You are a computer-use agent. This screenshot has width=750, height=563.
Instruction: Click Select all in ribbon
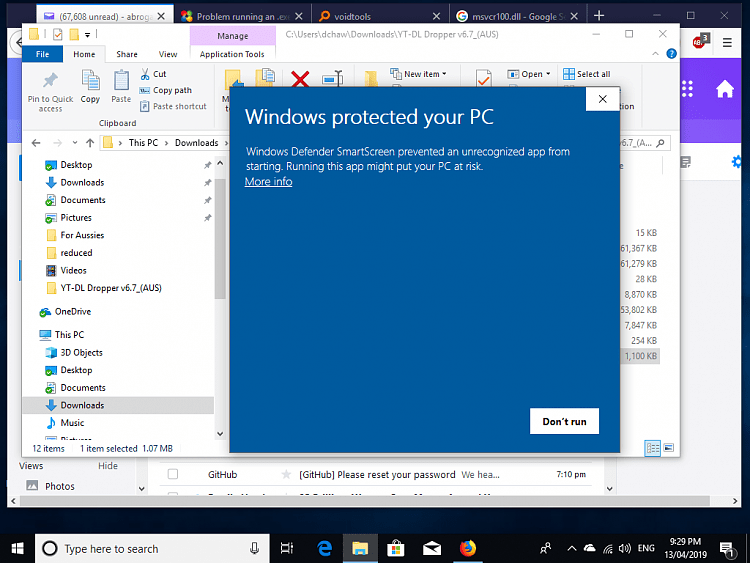pyautogui.click(x=586, y=74)
